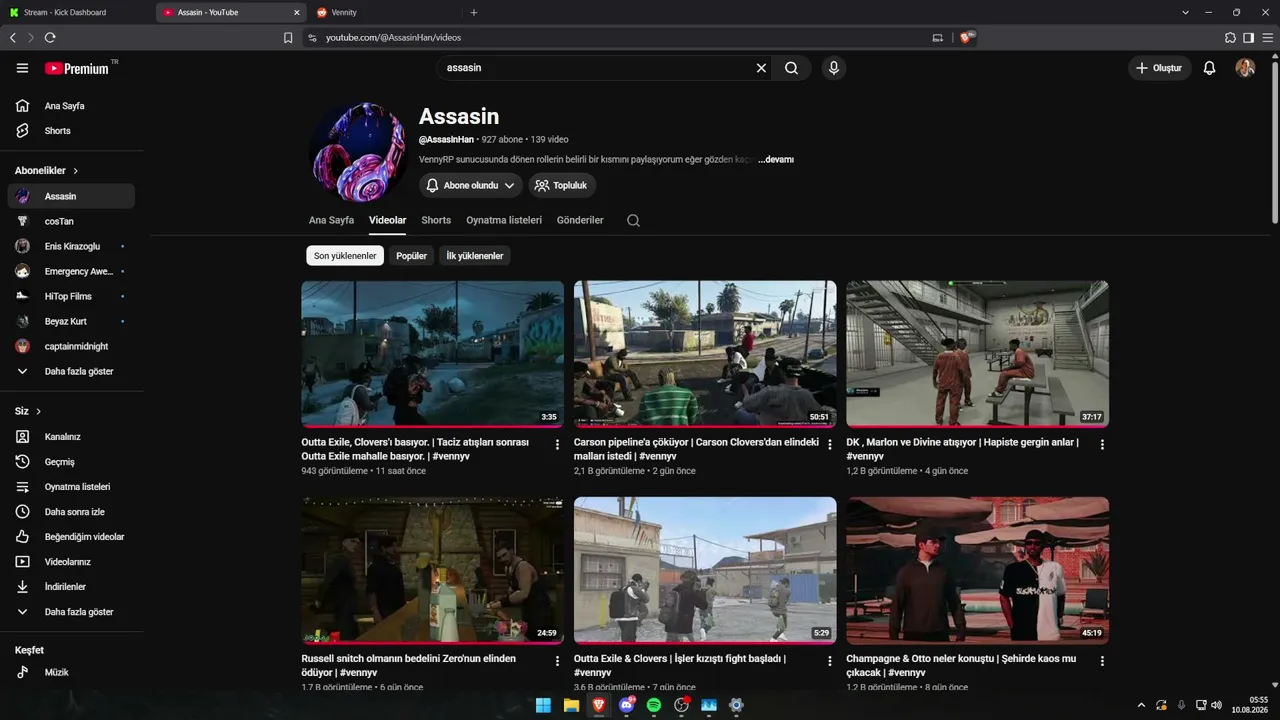
Task: Expand the Siz section arrow
Action: tap(39, 411)
